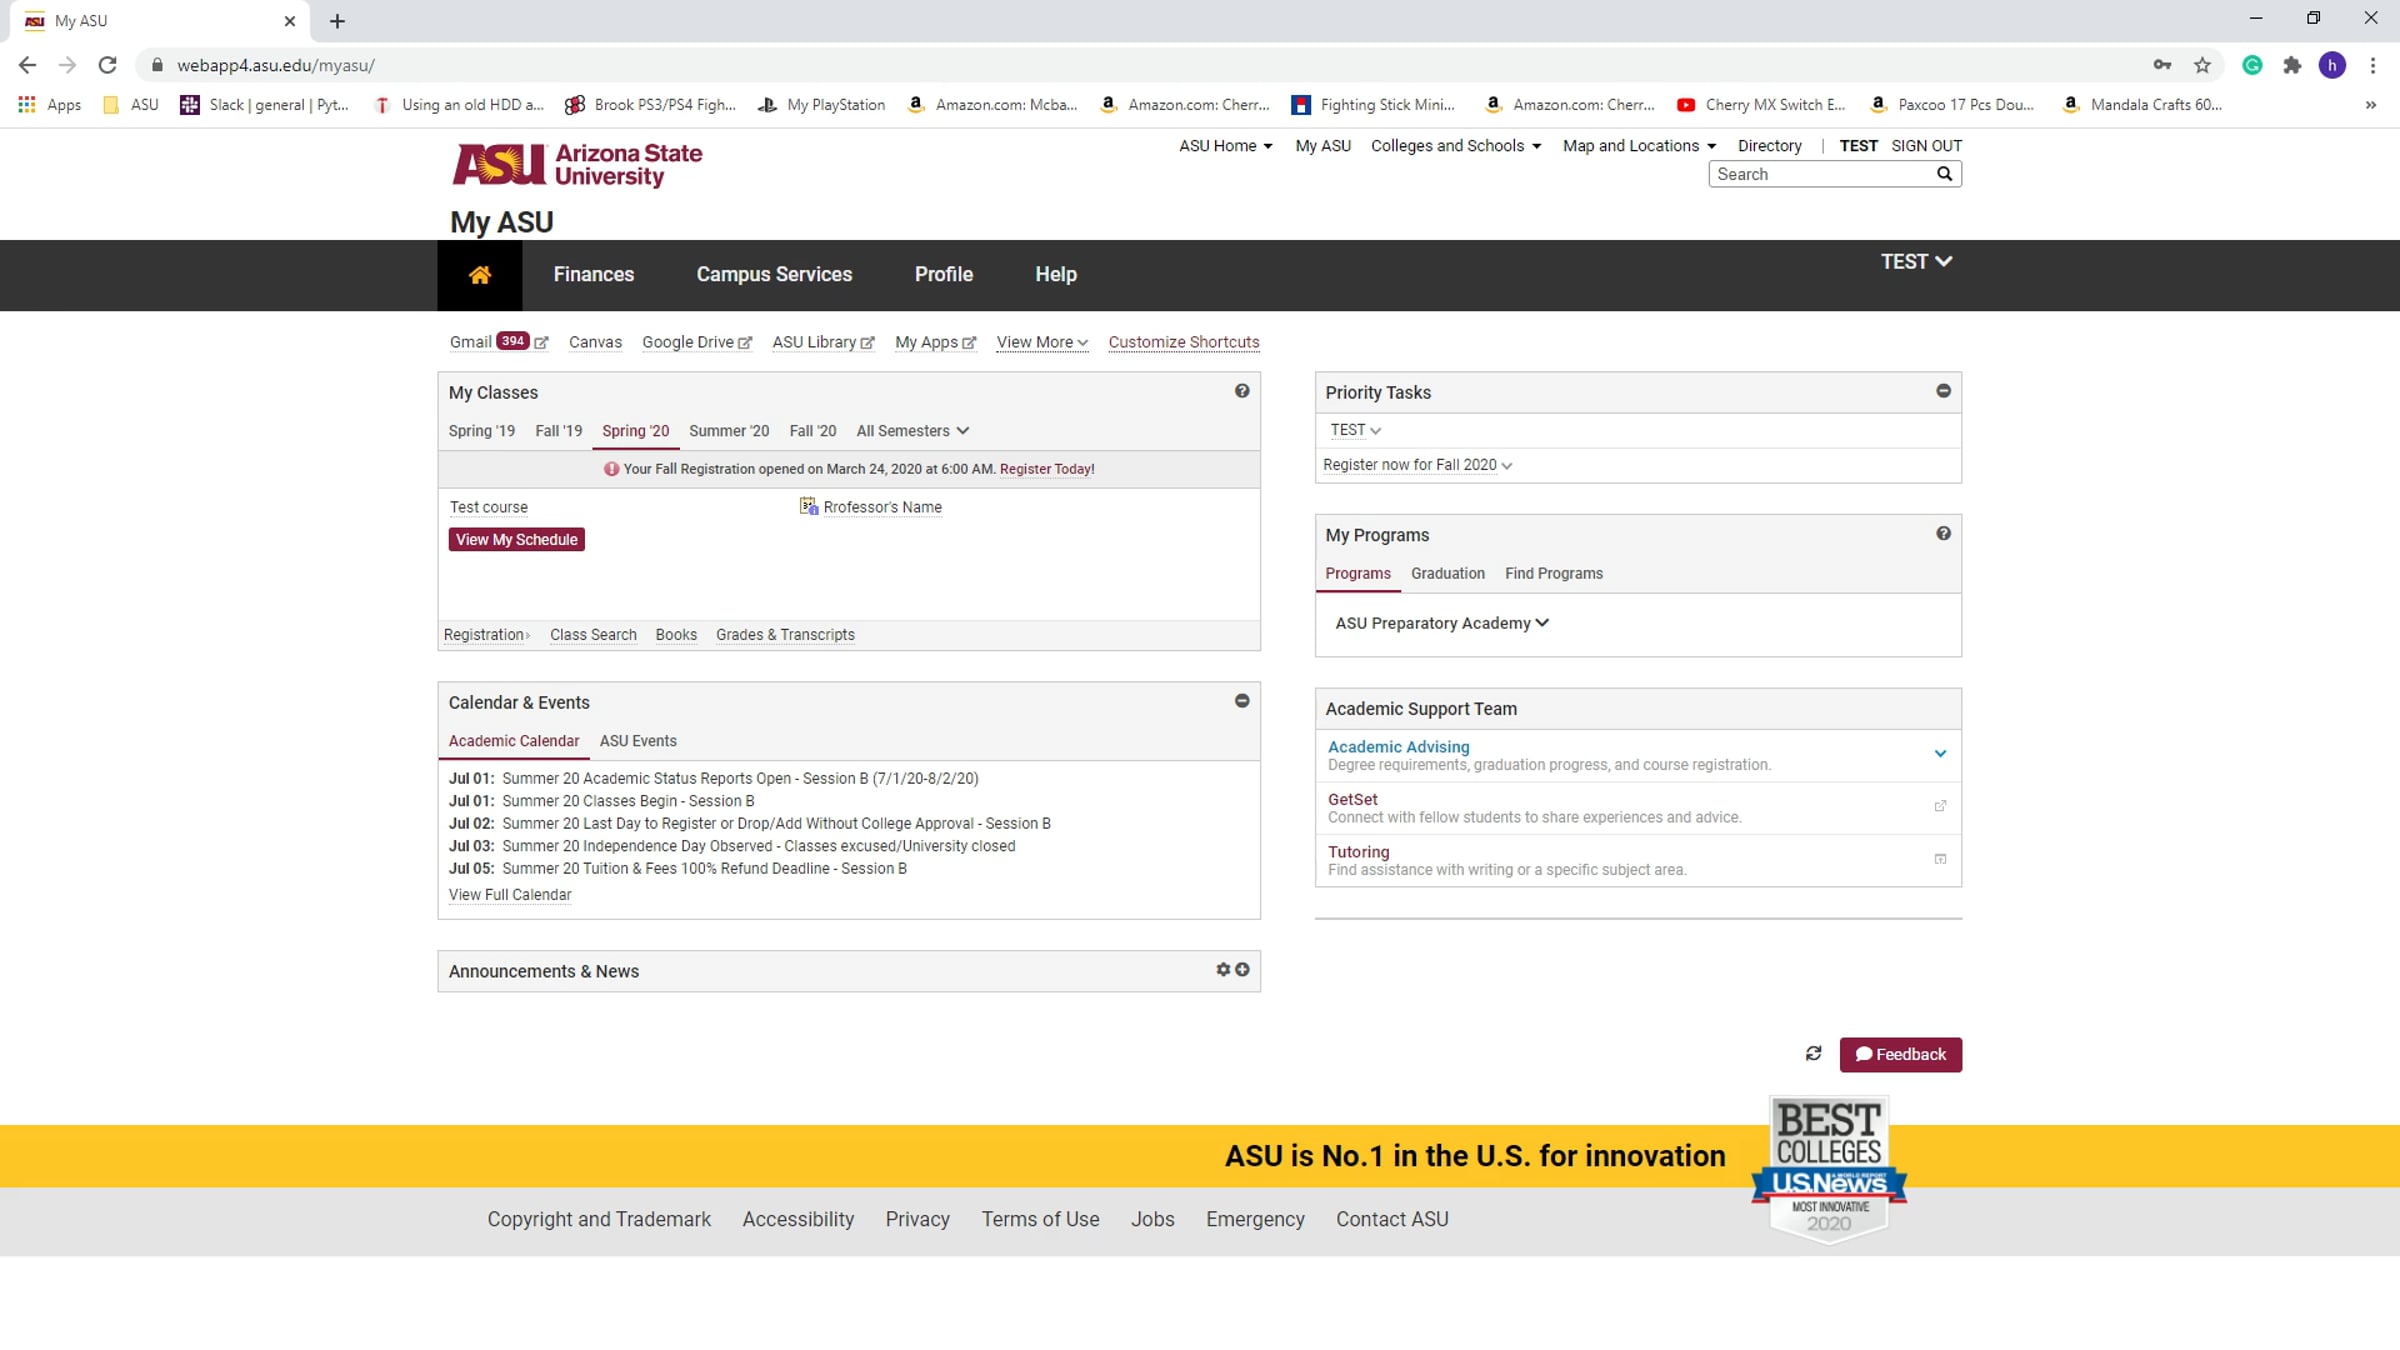
Task: Expand Colleges and Schools dropdown
Action: tap(1456, 146)
